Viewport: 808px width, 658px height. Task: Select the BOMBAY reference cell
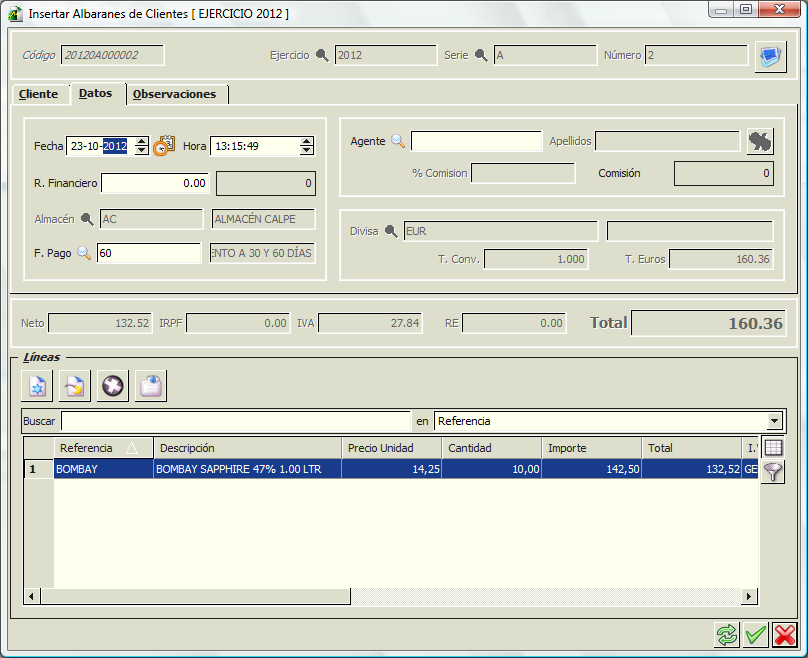point(104,469)
